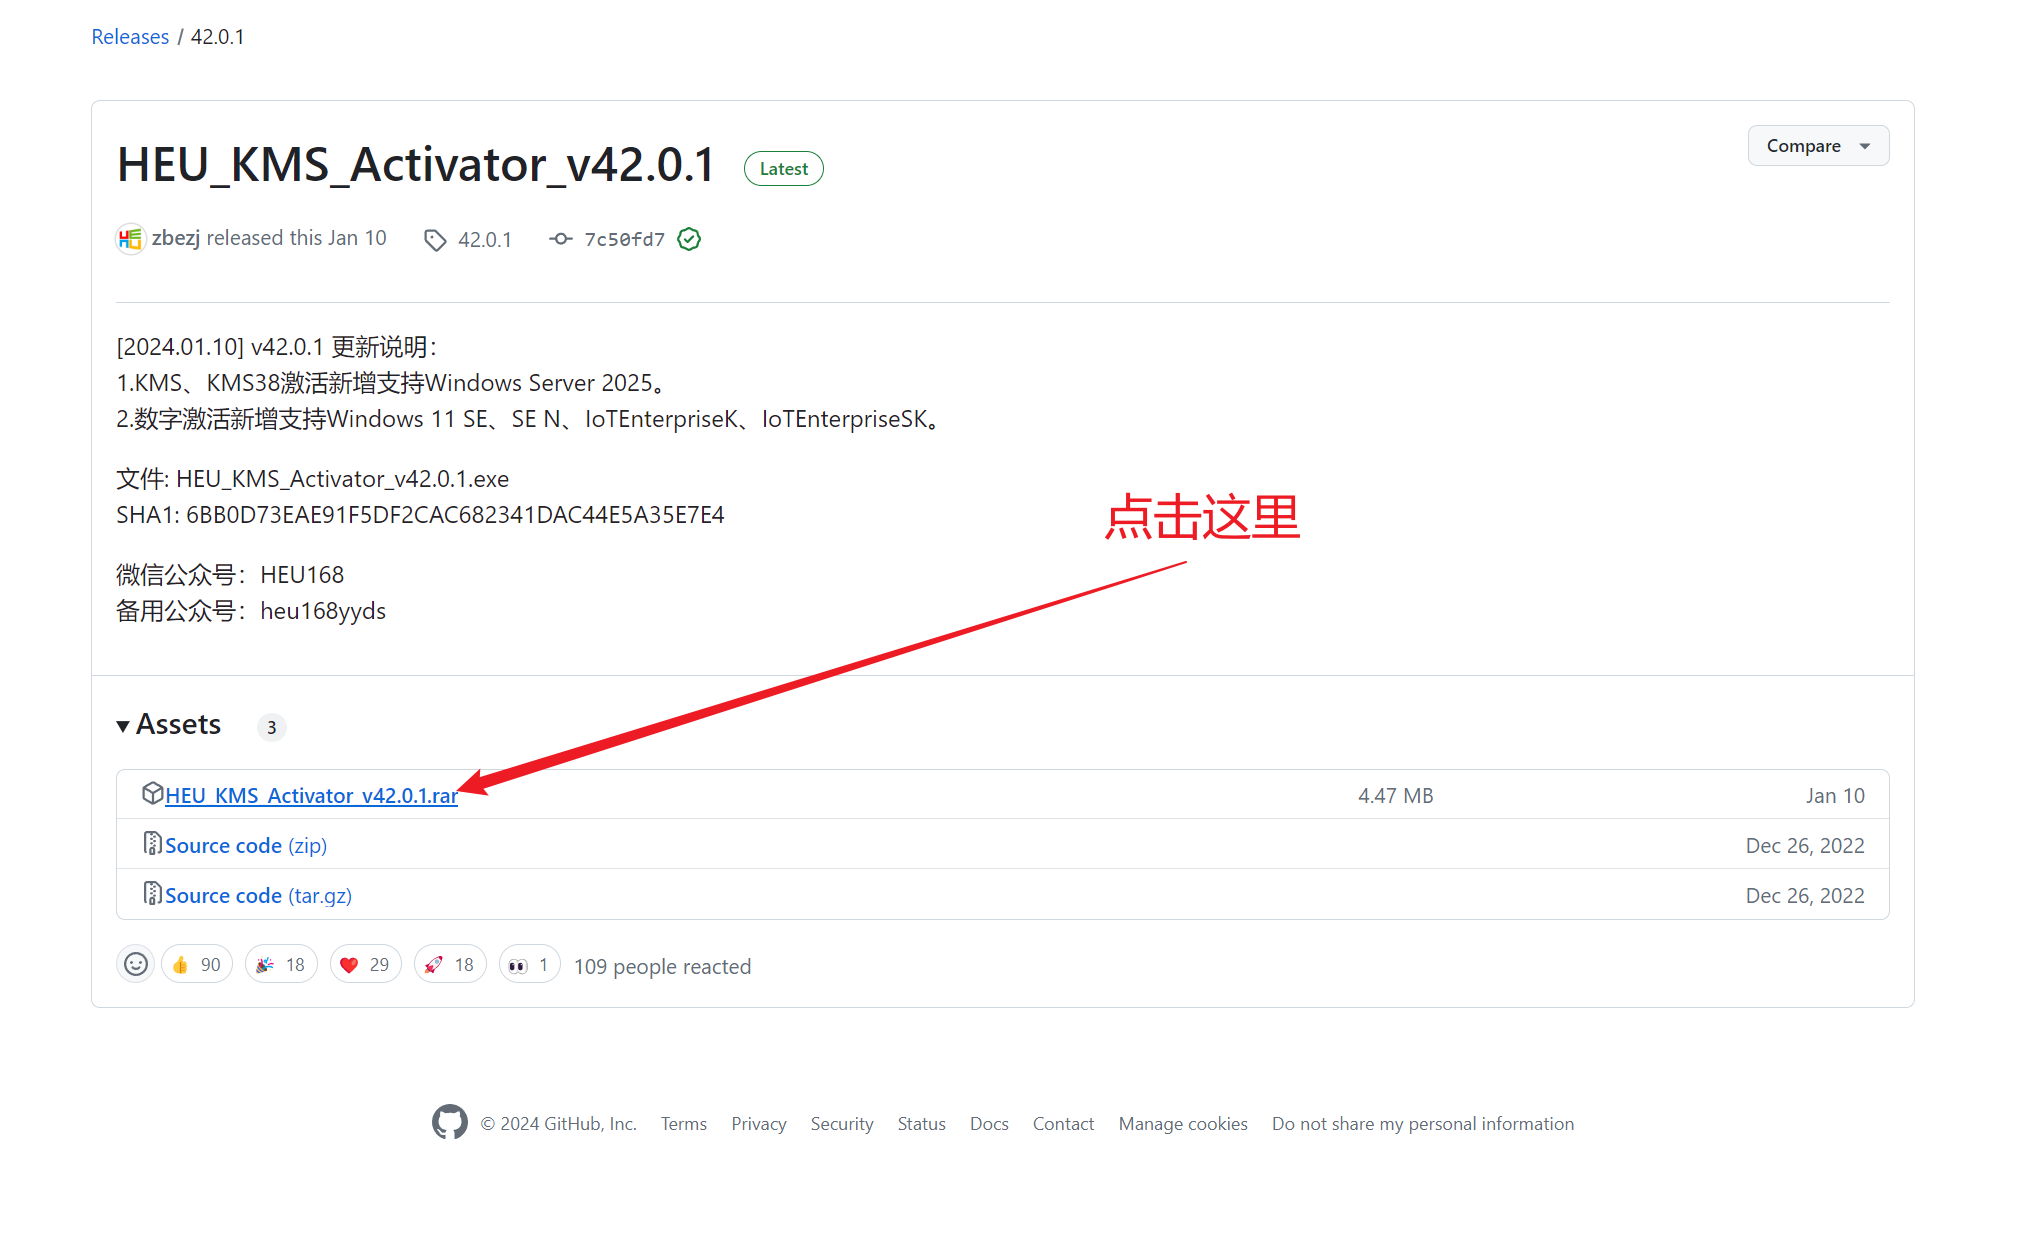Image resolution: width=2041 pixels, height=1256 pixels.
Task: Toggle the thumbs up reaction (90)
Action: [x=197, y=964]
